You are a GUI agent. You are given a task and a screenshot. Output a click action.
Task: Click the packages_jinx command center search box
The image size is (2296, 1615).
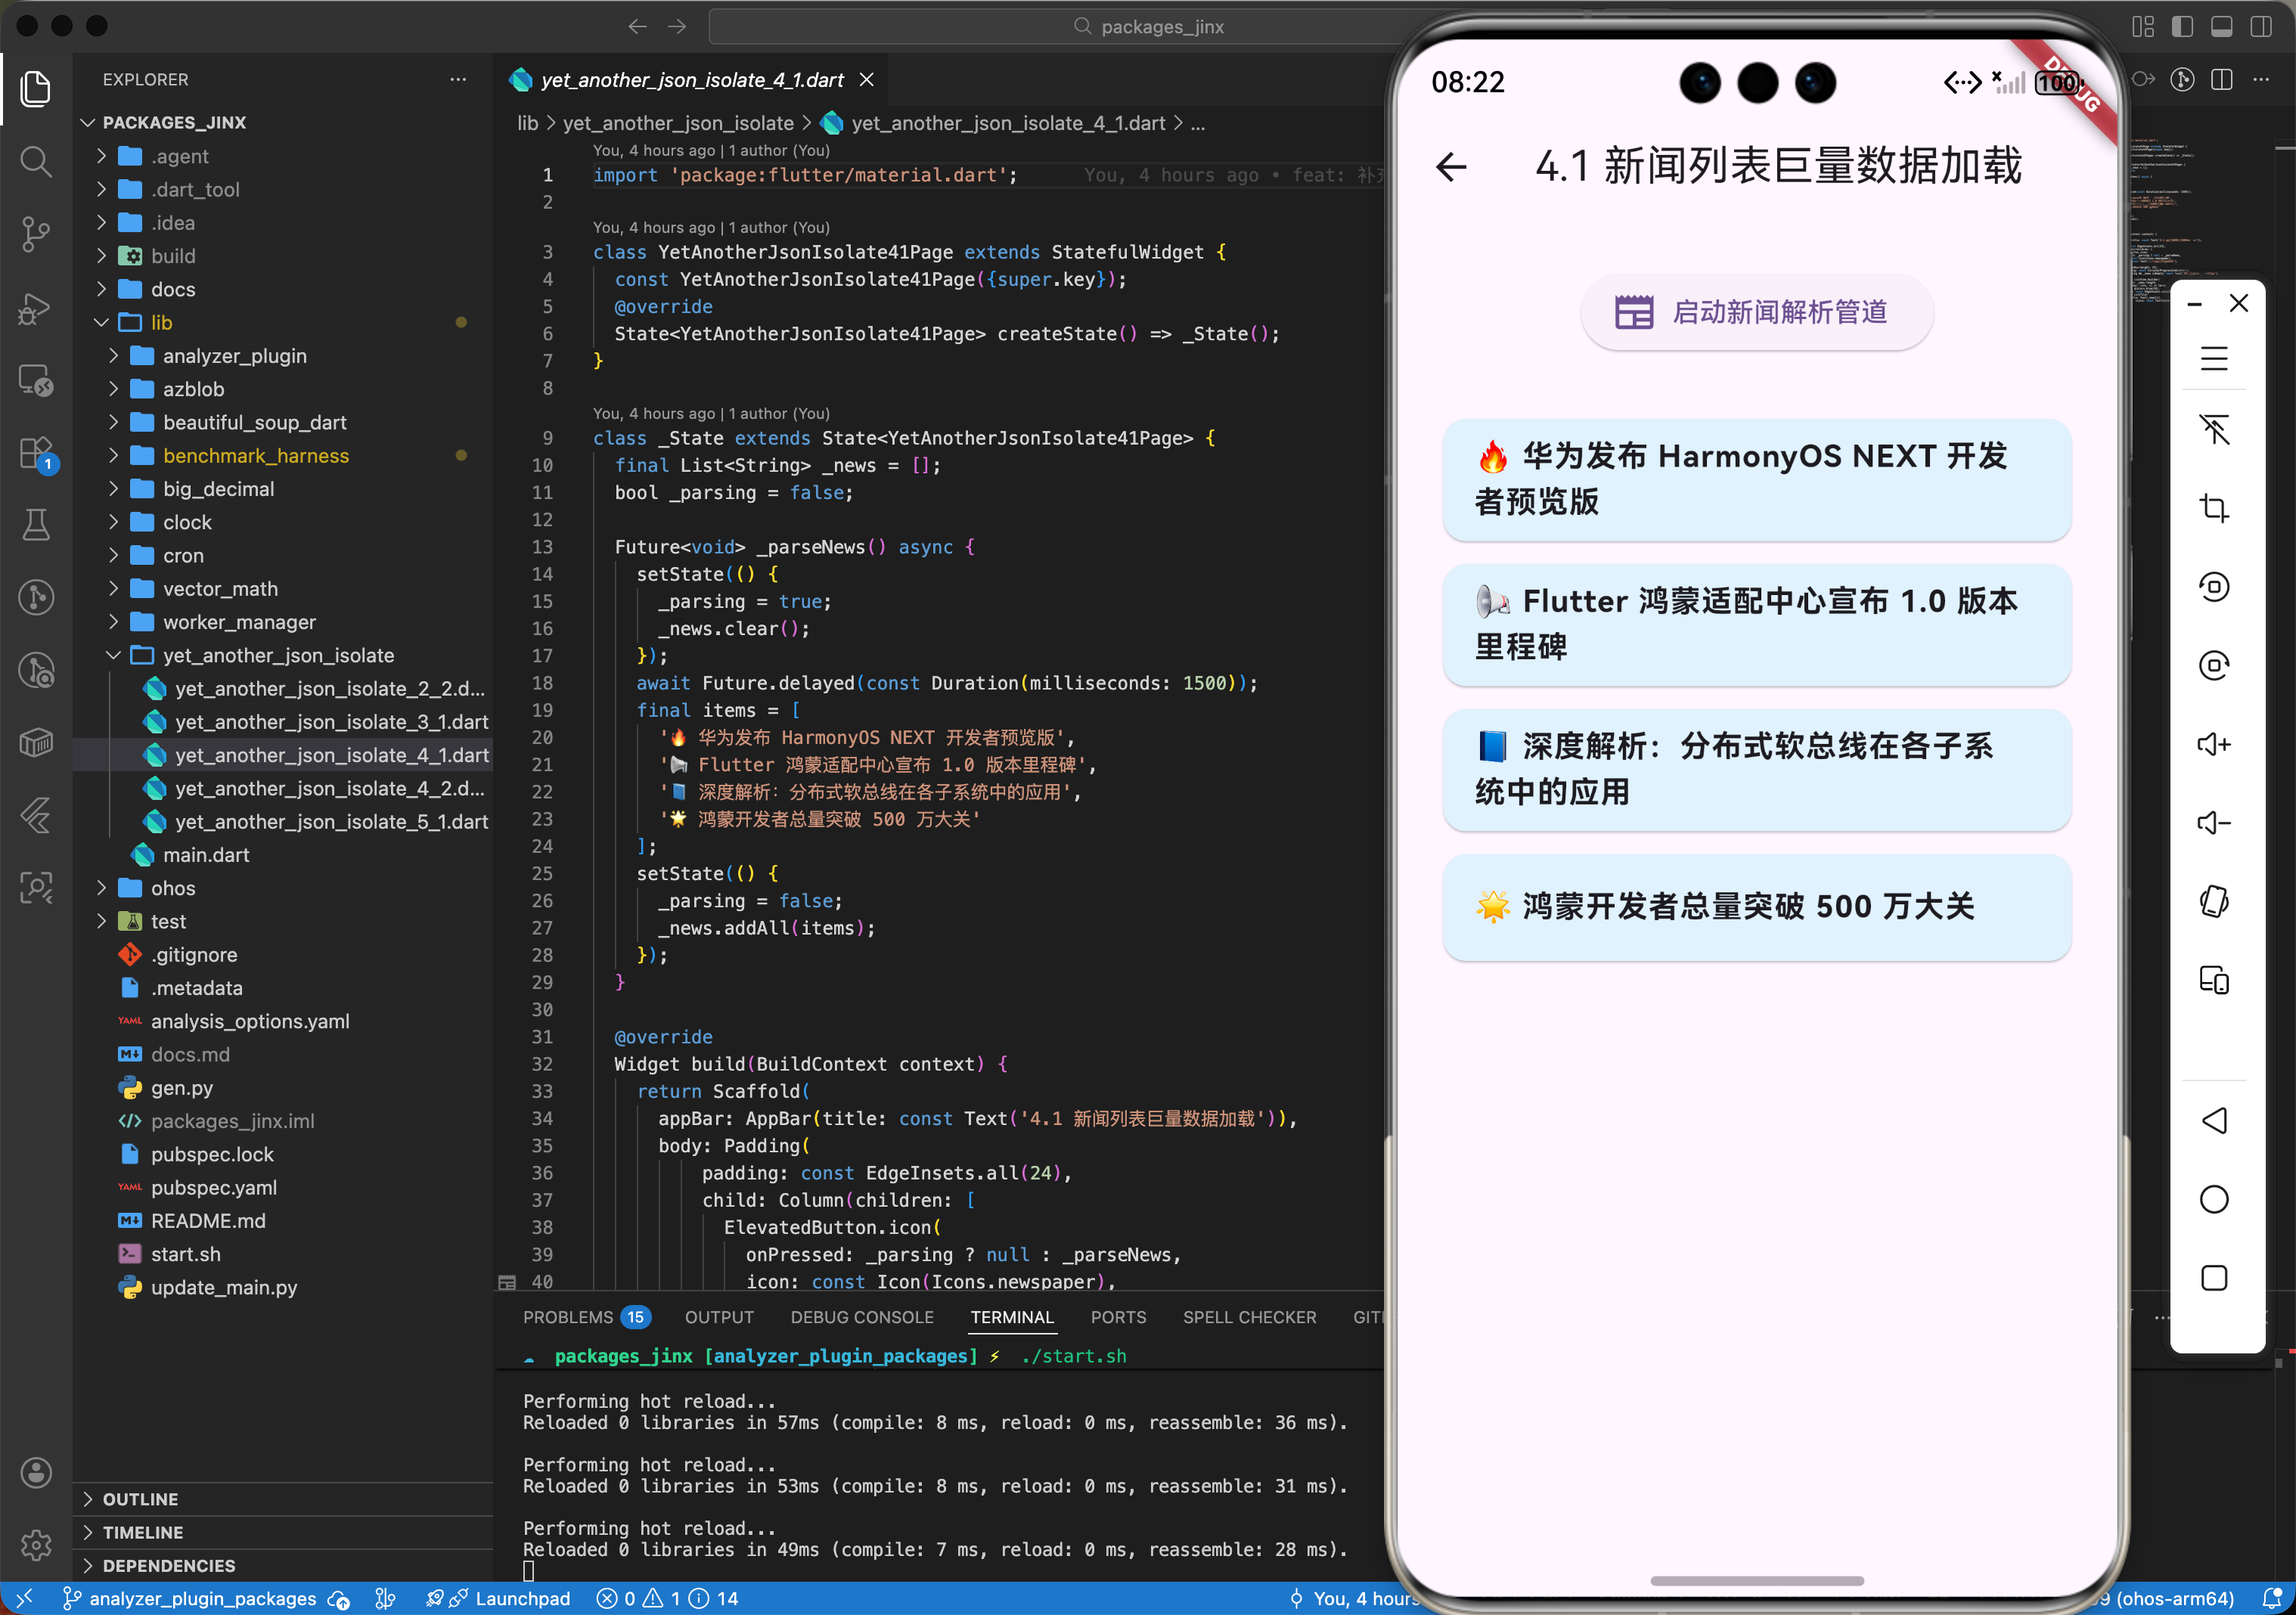pos(1150,27)
